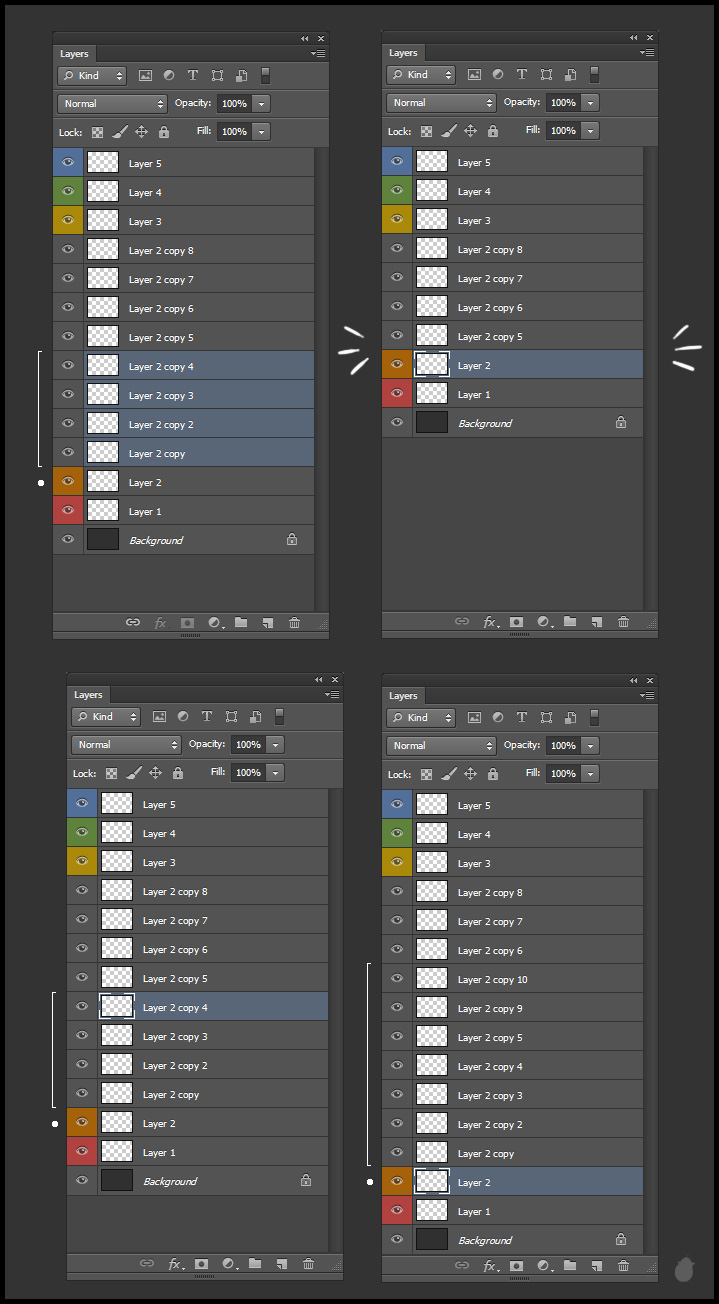The image size is (719, 1304).
Task: Toggle layer filtering switch in bottom-left panel
Action: [280, 716]
